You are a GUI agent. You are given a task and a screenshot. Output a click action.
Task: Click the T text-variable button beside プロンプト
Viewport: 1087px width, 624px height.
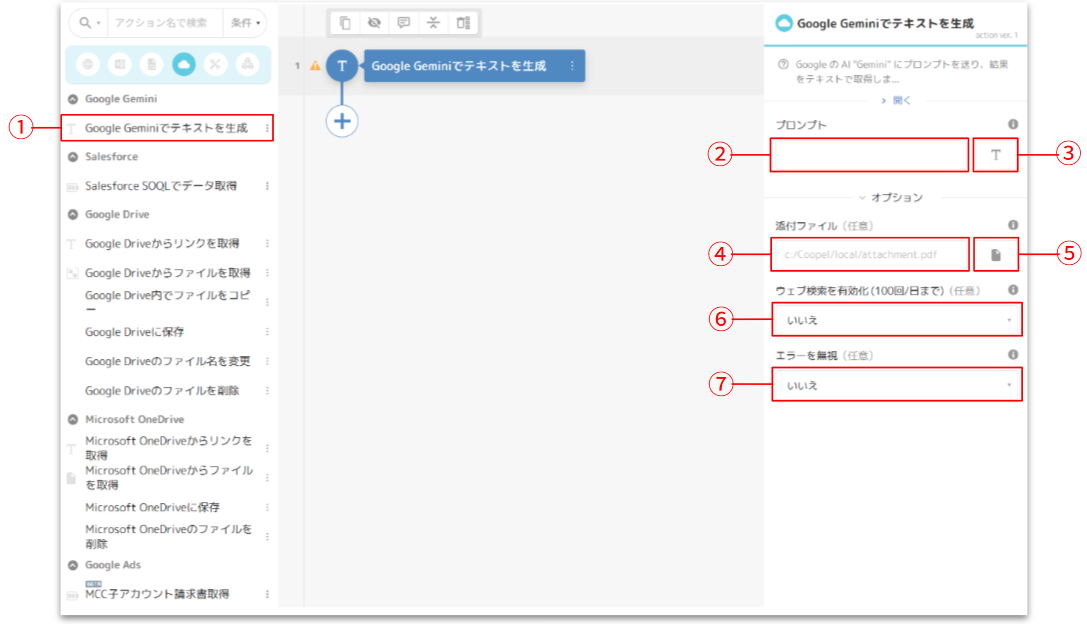coord(995,155)
